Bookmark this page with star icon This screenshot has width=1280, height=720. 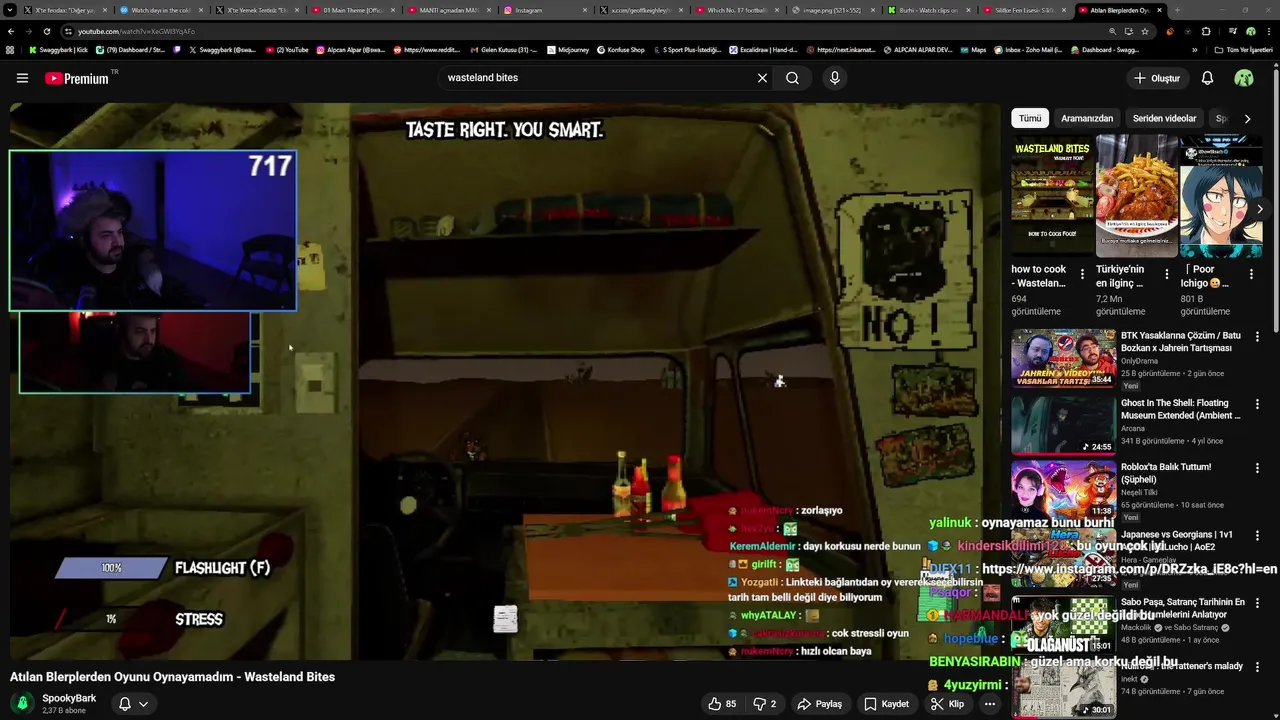[1145, 31]
